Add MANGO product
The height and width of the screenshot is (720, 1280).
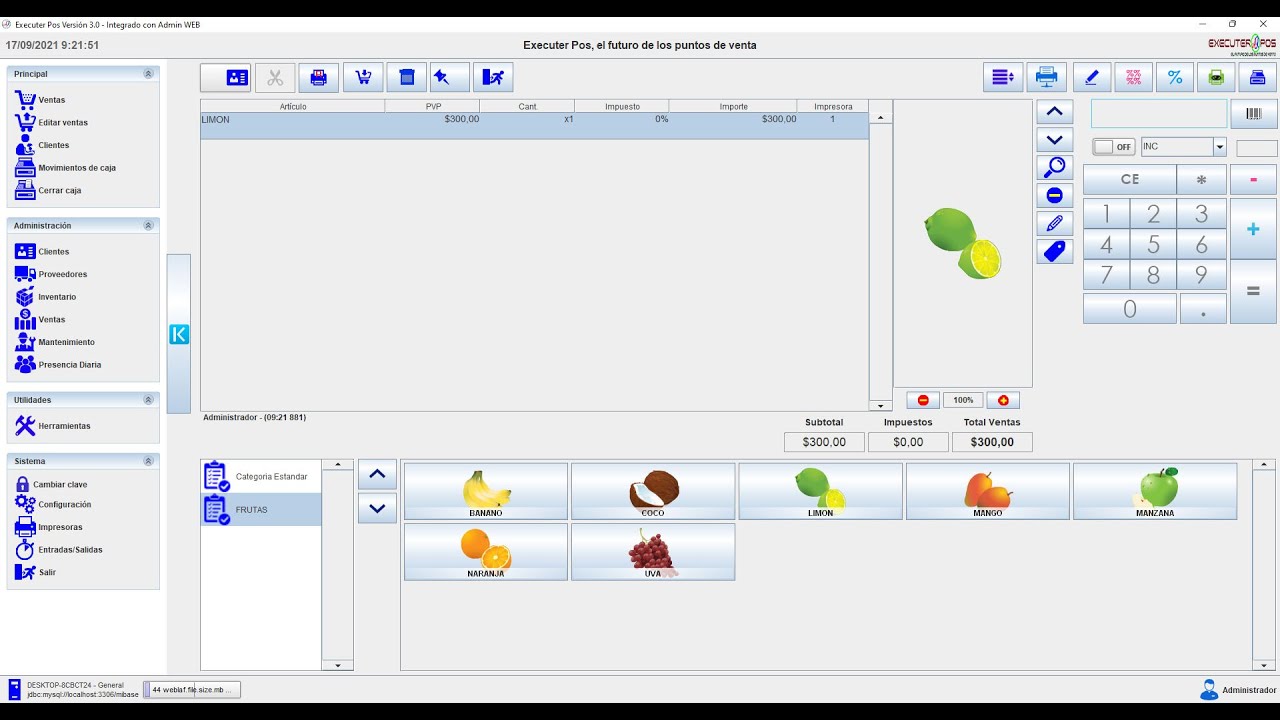tap(987, 491)
